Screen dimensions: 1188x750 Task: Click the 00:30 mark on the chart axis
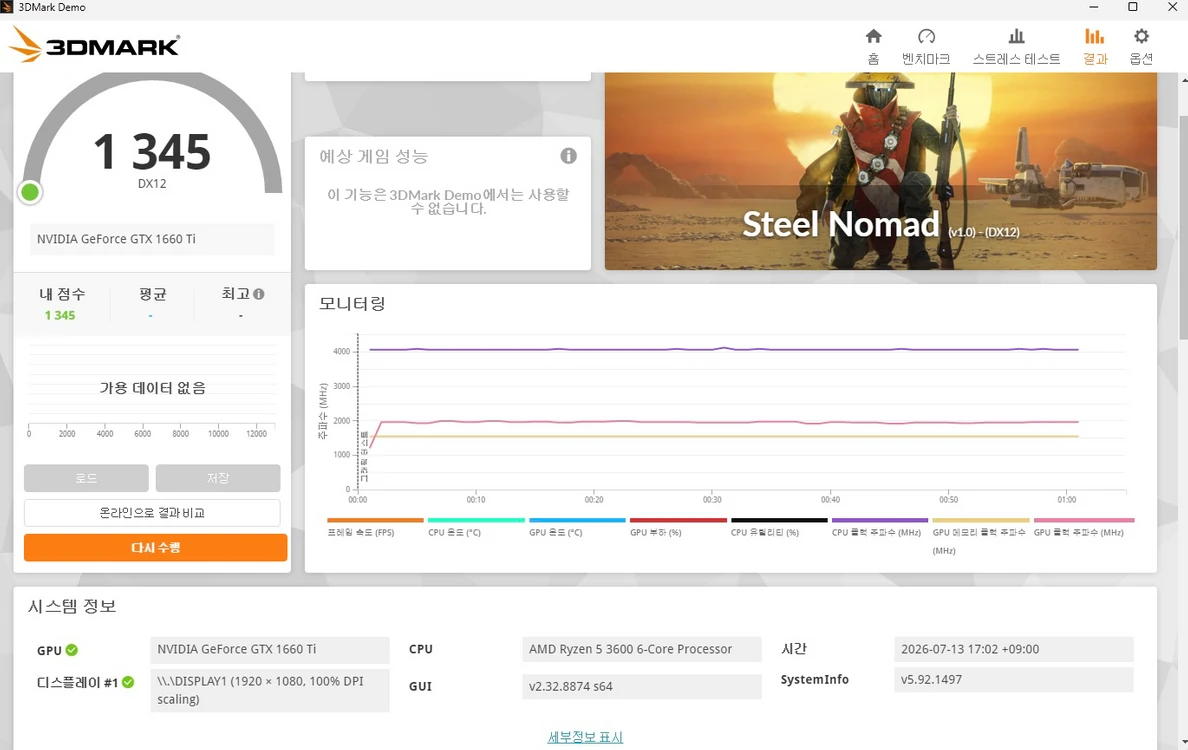(x=712, y=499)
